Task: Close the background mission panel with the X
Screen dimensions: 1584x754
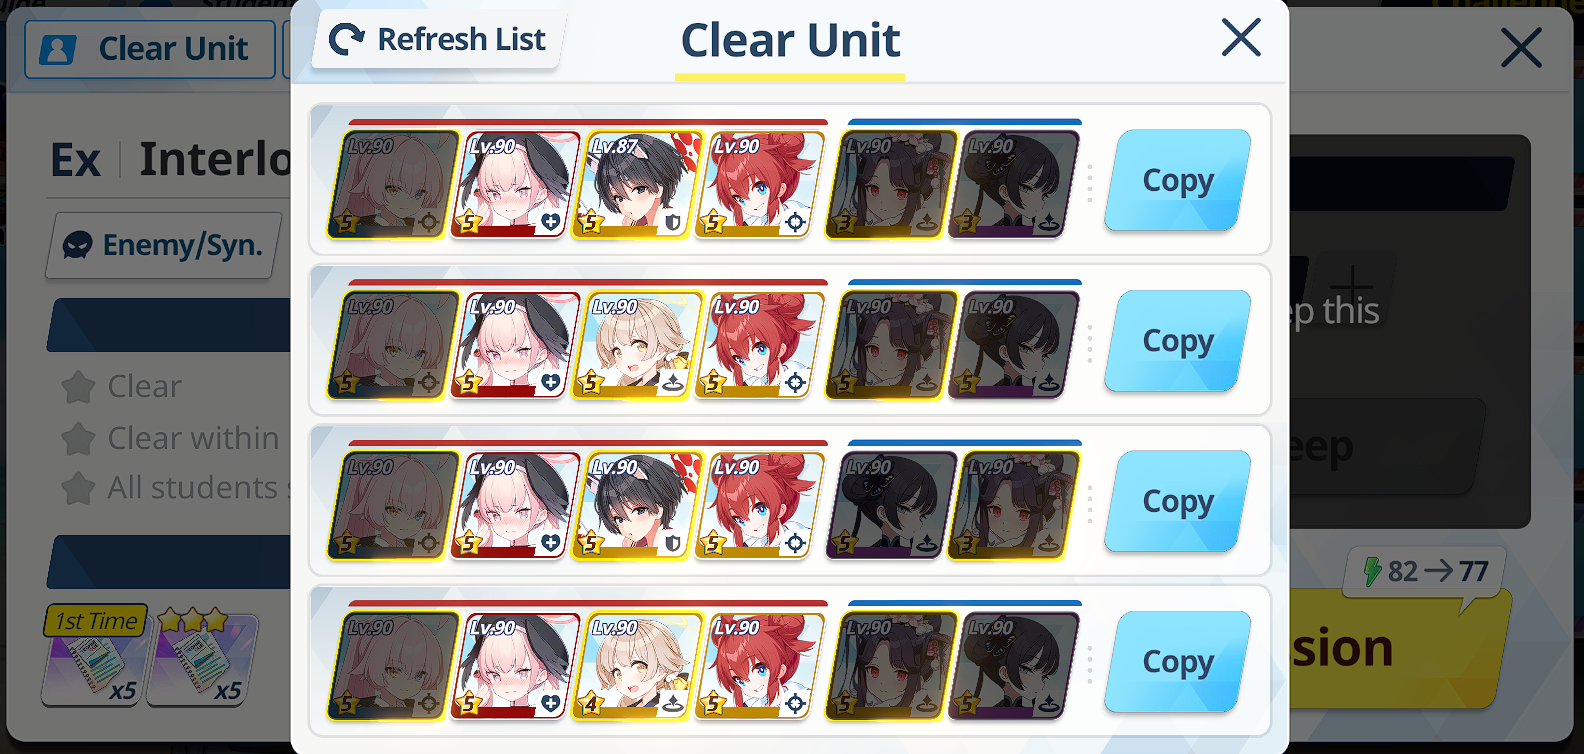Action: tap(1521, 48)
